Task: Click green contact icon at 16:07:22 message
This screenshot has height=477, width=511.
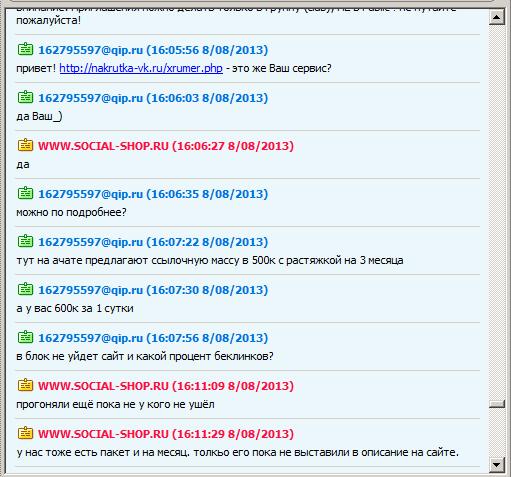Action: tap(25, 241)
